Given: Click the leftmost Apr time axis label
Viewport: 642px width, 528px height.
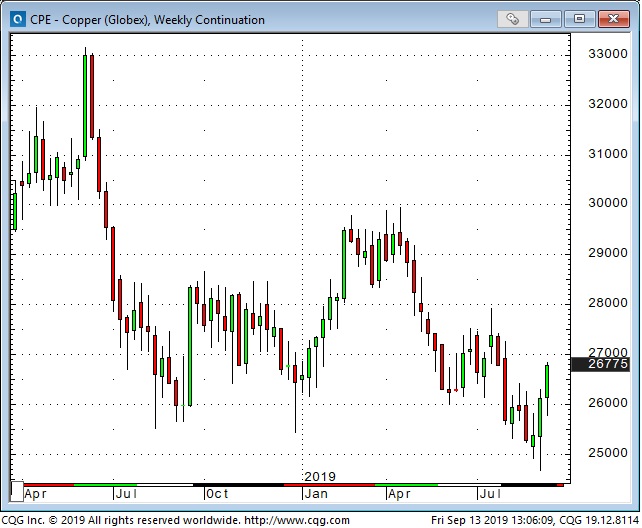Looking at the screenshot, I should [x=35, y=494].
